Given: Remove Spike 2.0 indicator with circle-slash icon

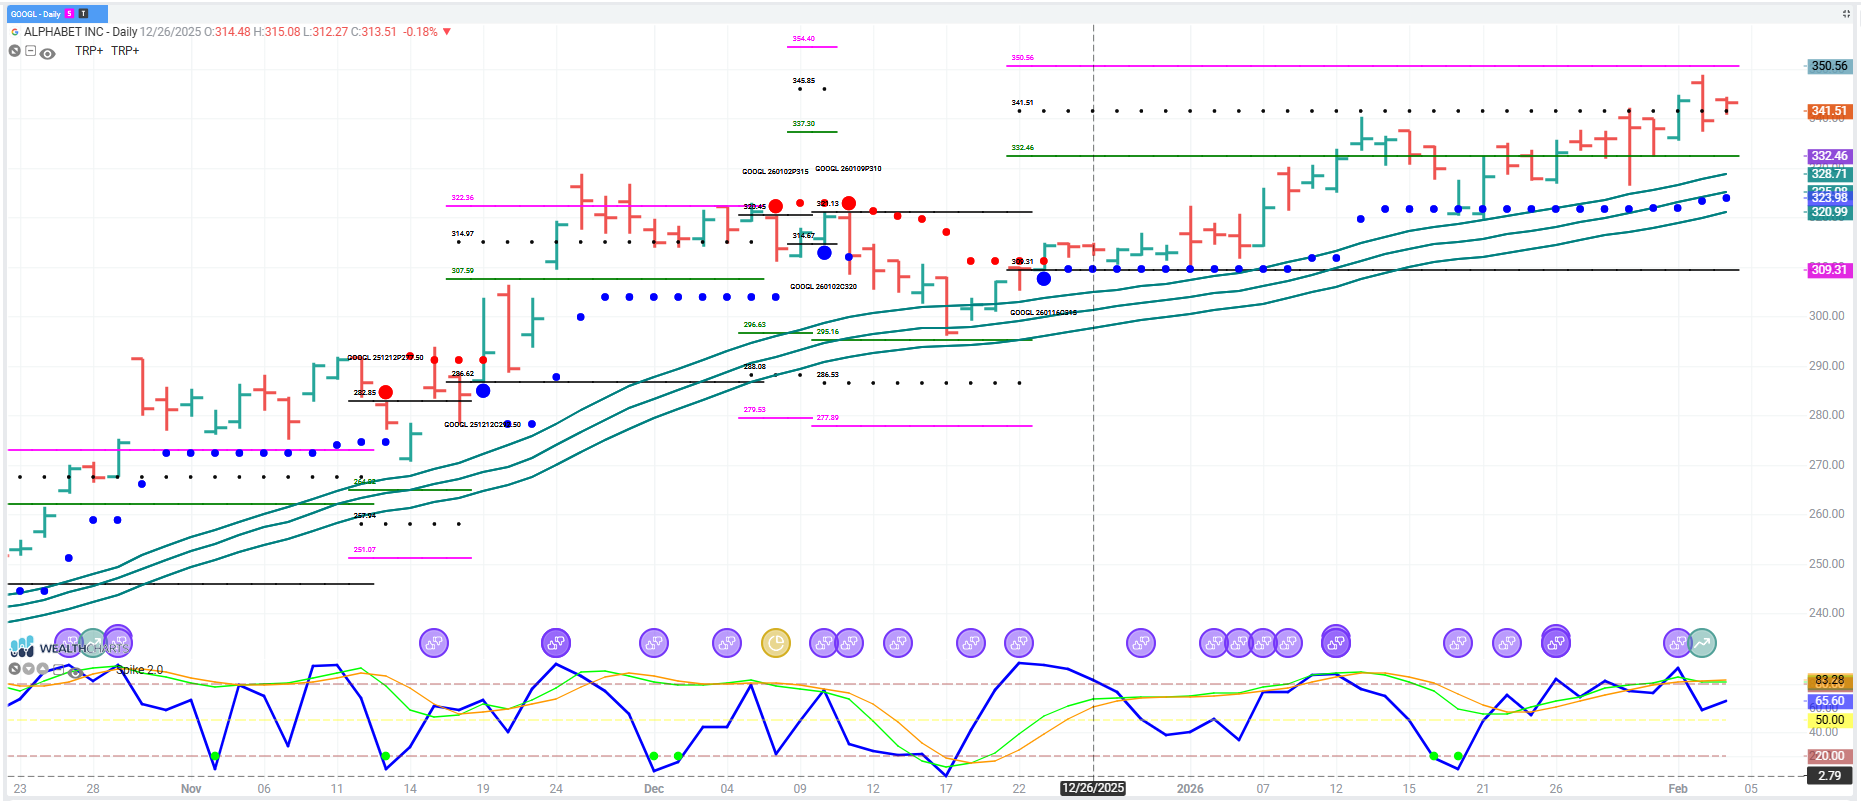Looking at the screenshot, I should click(15, 669).
